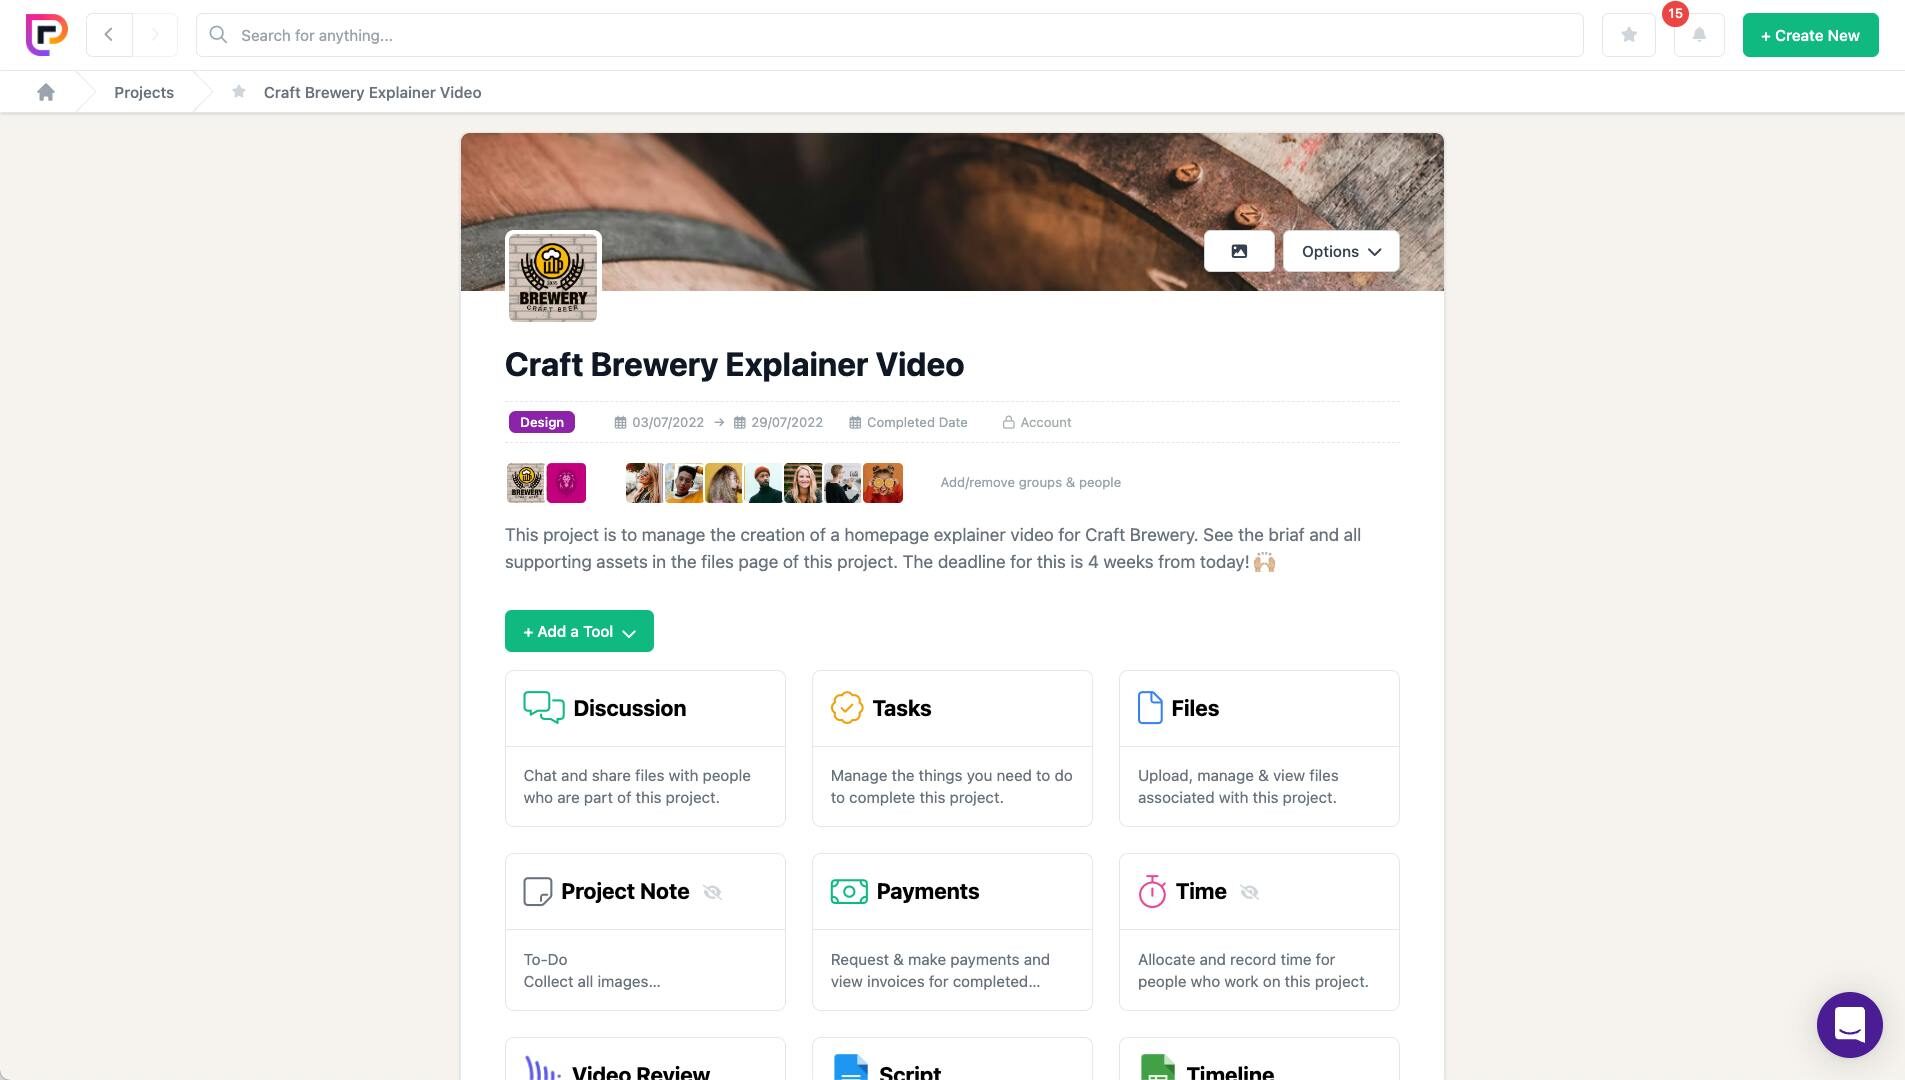Open the Add a Tool dropdown
The height and width of the screenshot is (1080, 1905).
pyautogui.click(x=579, y=631)
